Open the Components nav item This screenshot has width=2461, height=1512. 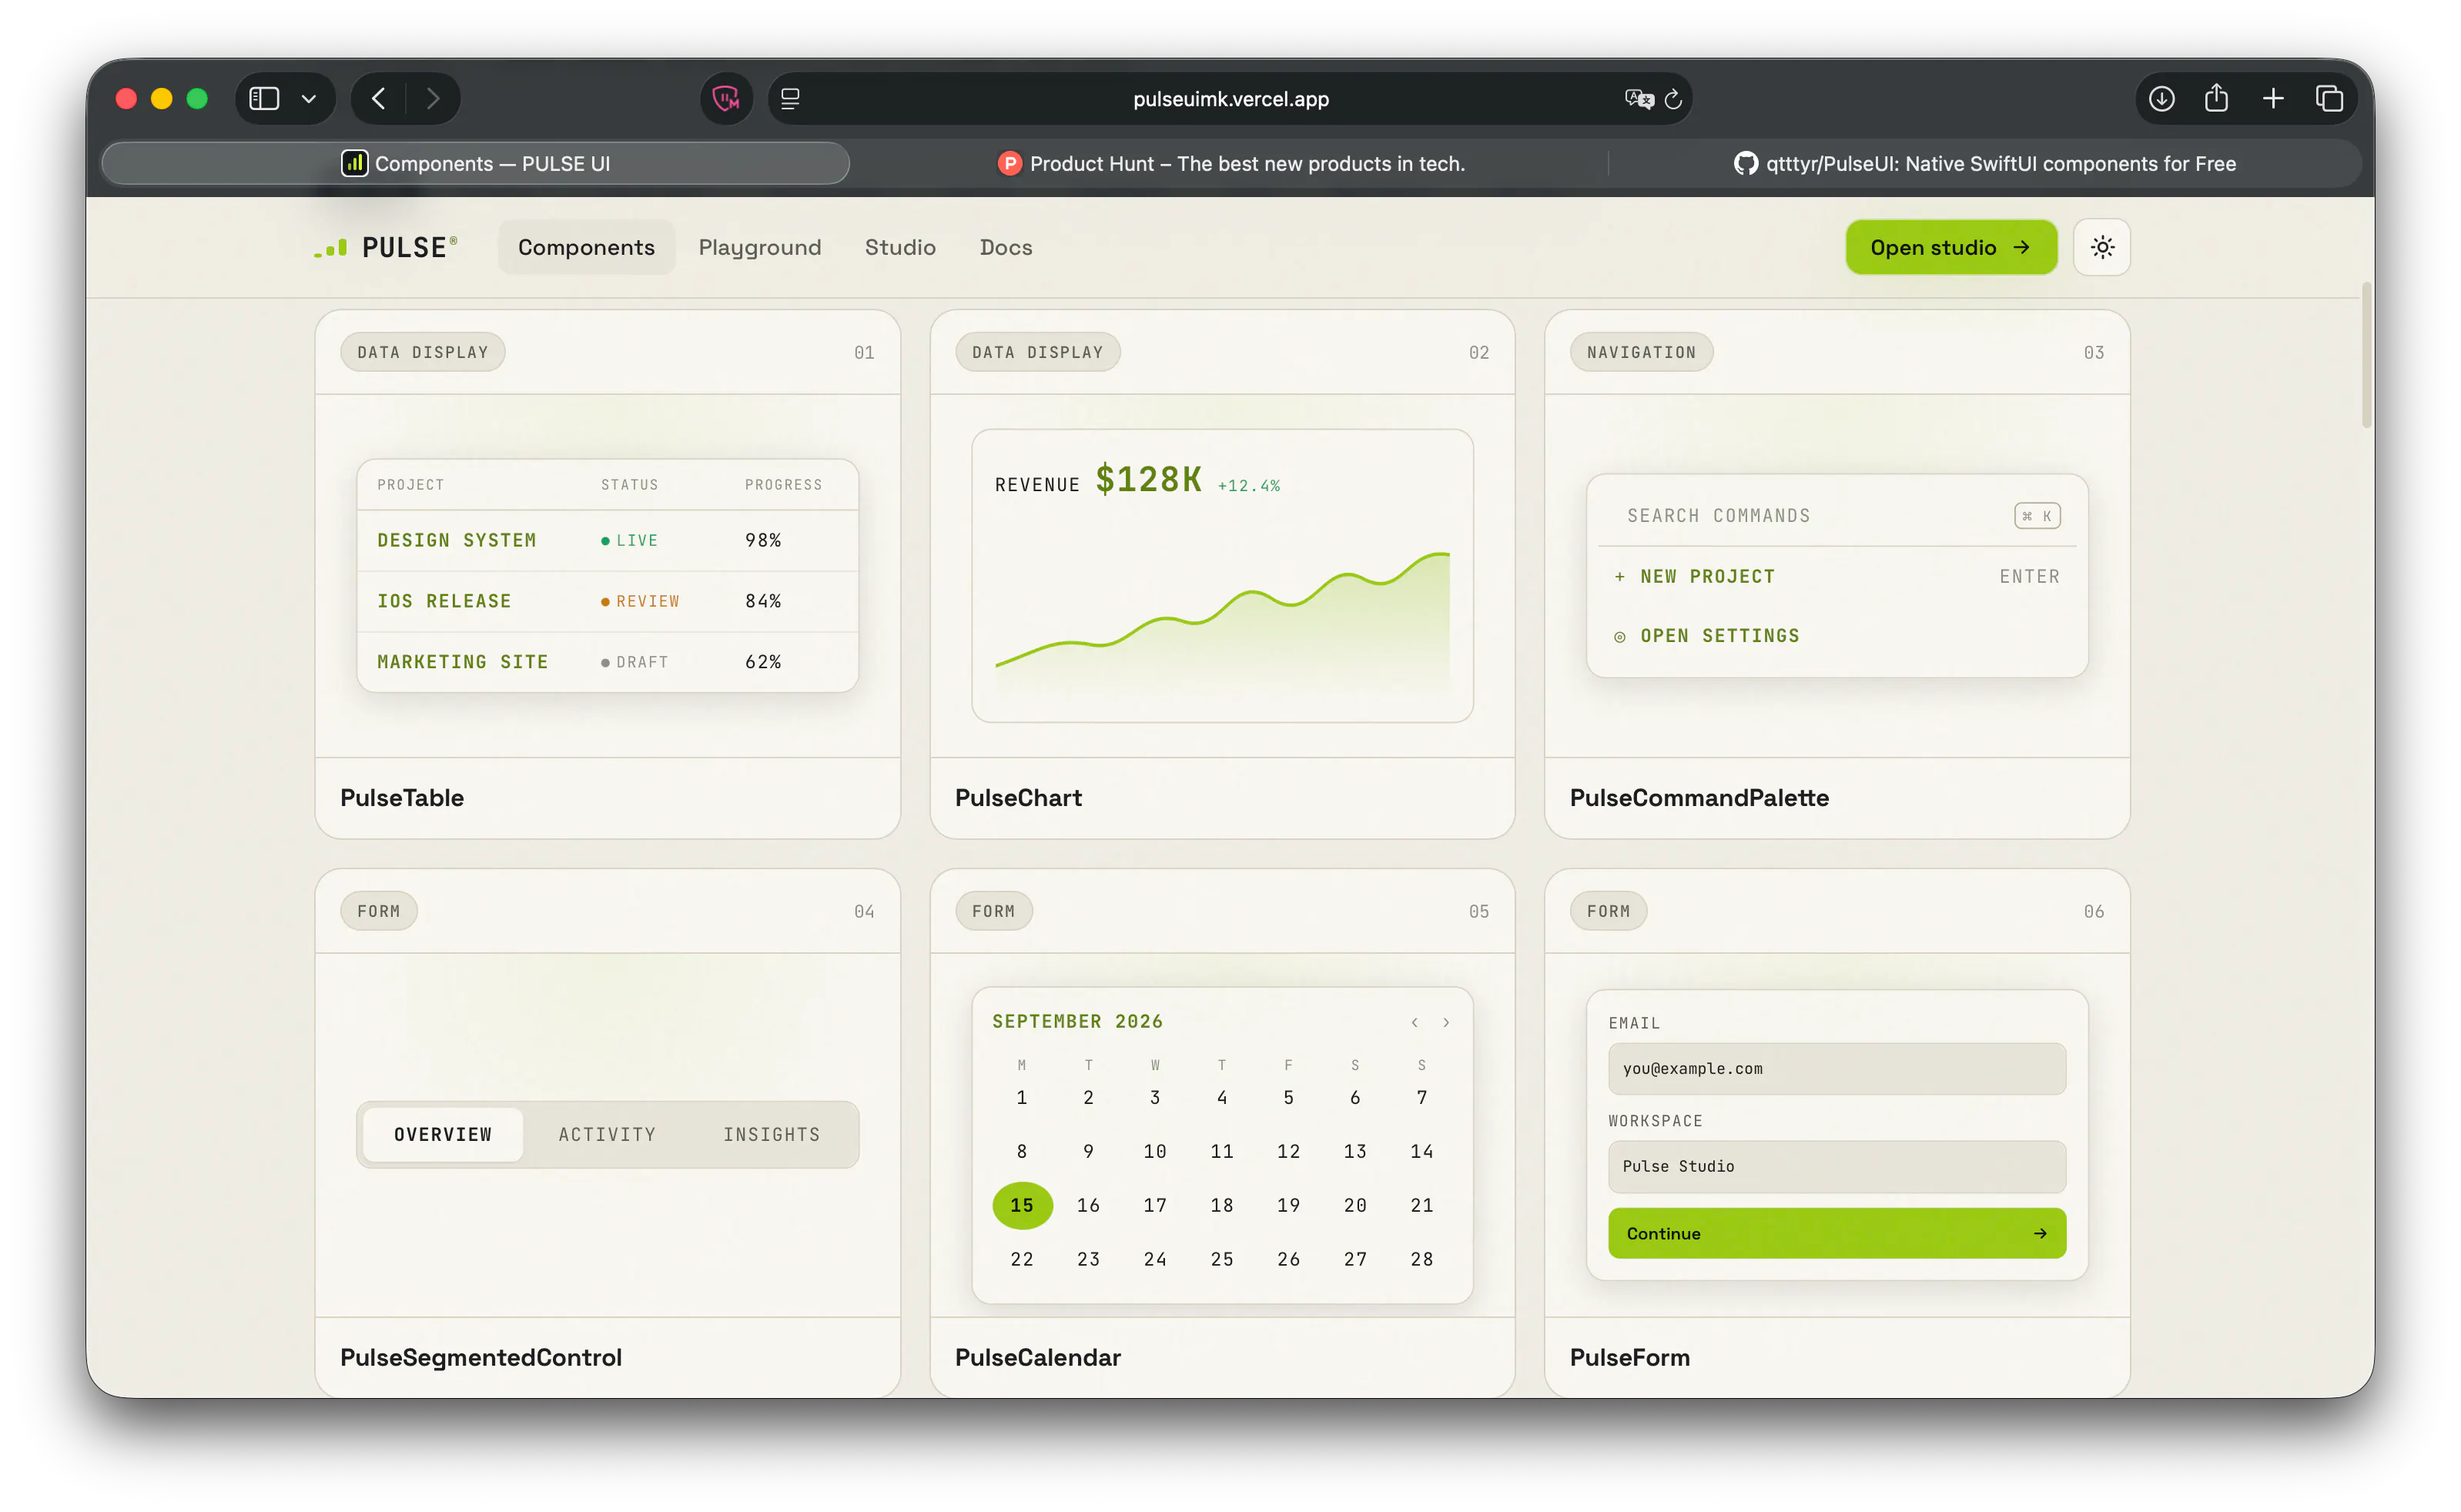tap(586, 247)
